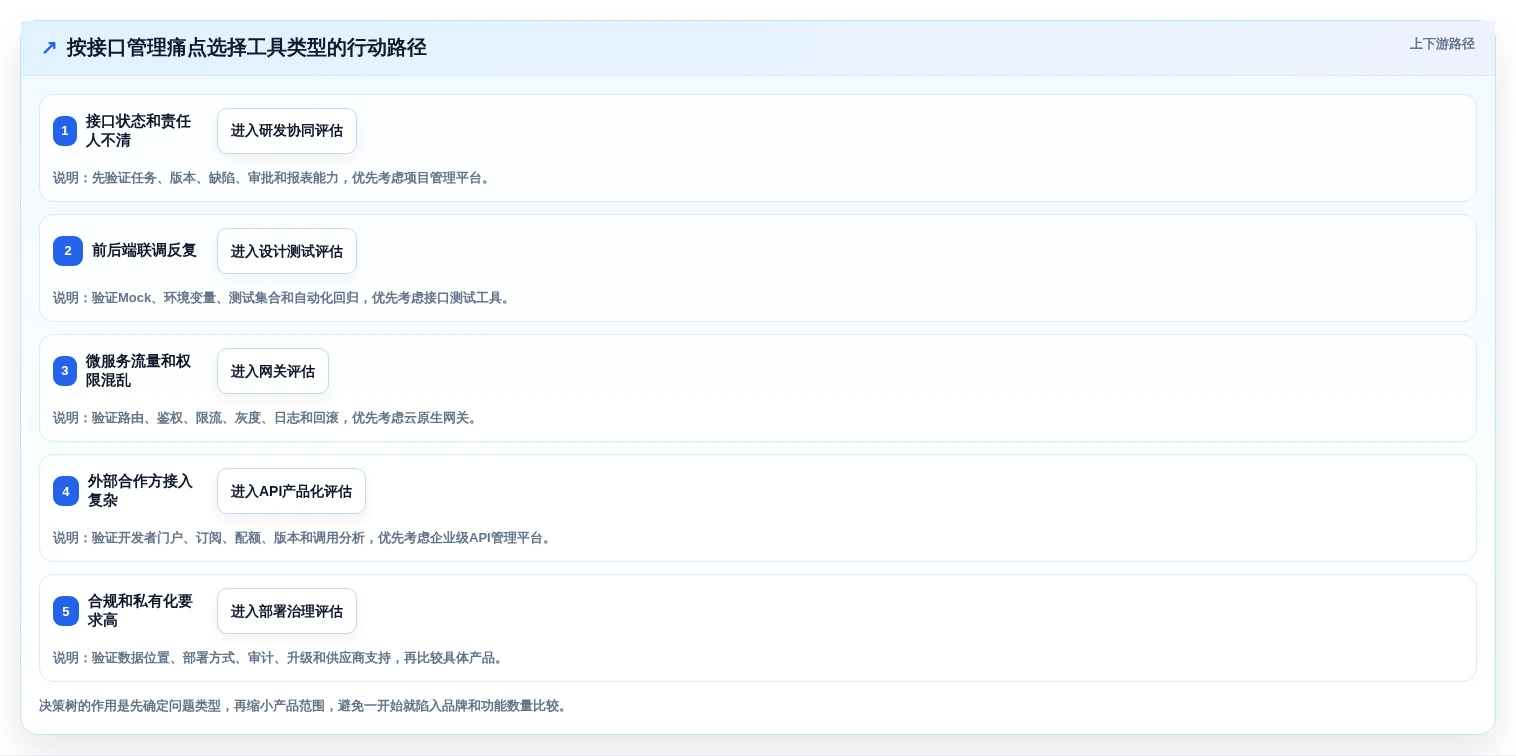Click the note recommending 项目管理平台
The width and height of the screenshot is (1516, 756).
273,178
